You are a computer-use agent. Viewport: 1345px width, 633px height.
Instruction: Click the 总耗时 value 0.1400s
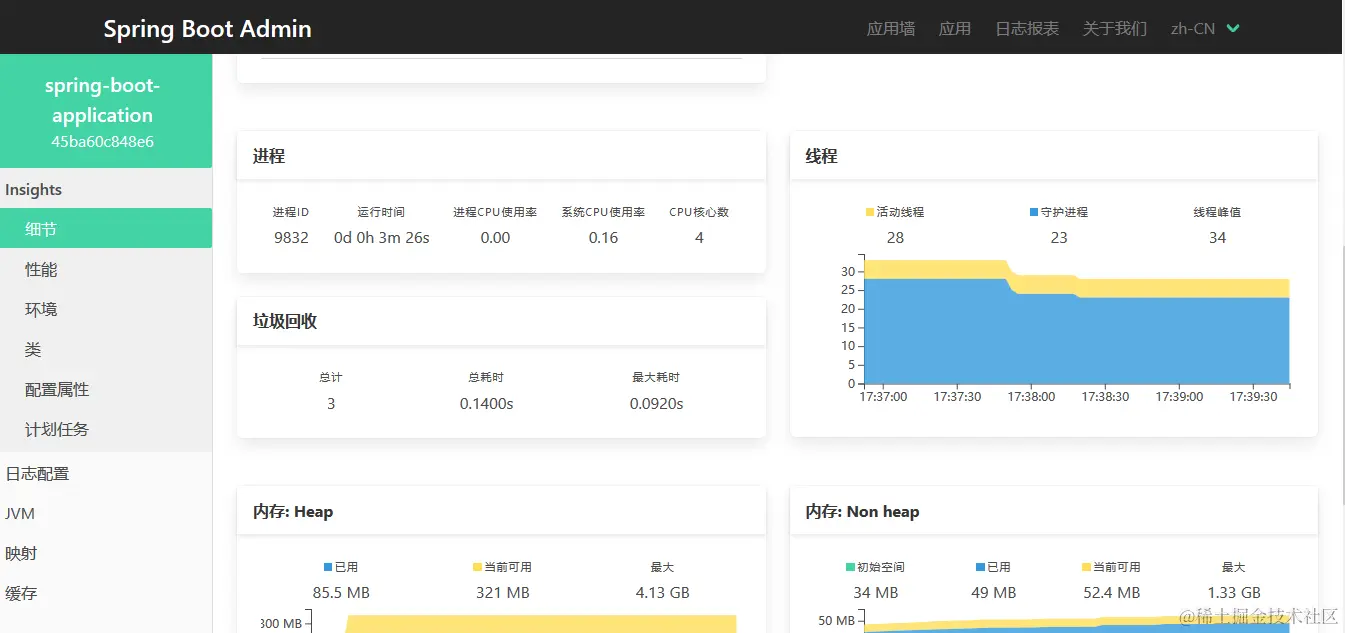[487, 404]
